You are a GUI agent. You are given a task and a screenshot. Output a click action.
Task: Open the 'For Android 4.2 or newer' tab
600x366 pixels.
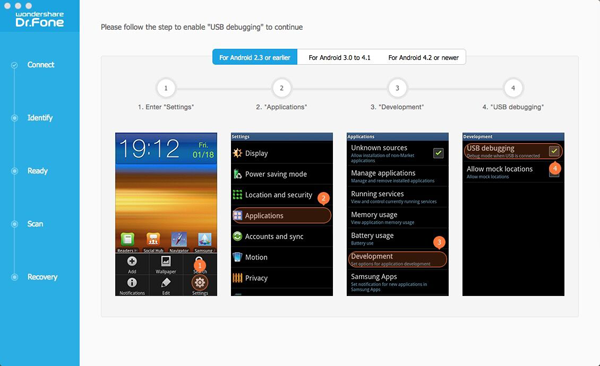tap(423, 57)
